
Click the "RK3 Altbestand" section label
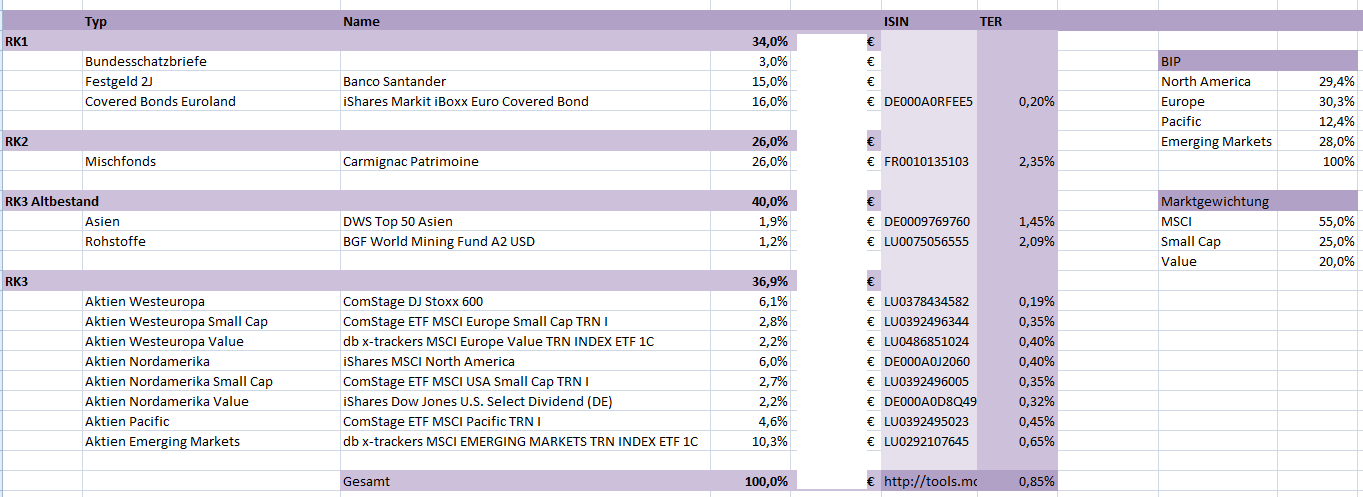pos(52,201)
